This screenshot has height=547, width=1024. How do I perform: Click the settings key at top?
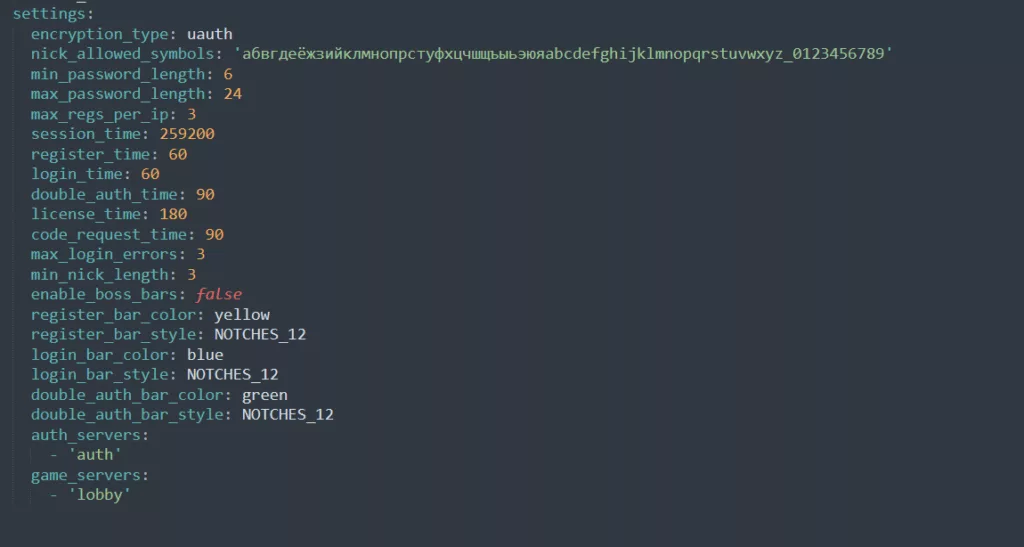pyautogui.click(x=49, y=14)
